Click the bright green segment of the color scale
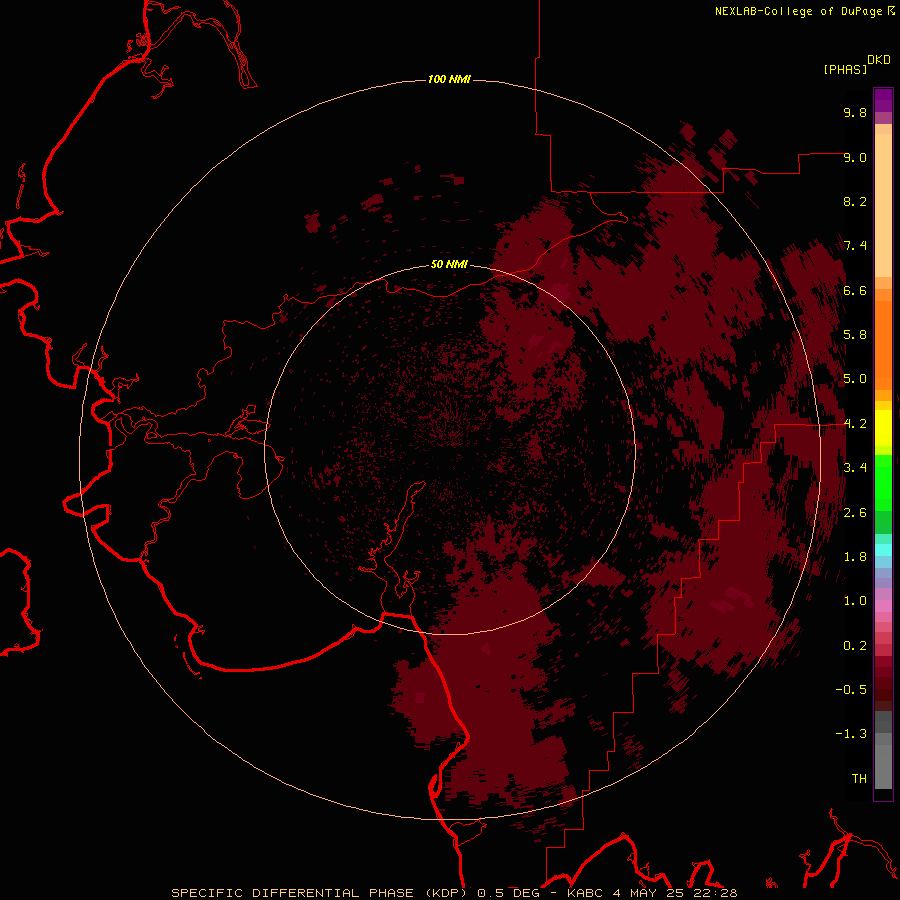 883,482
